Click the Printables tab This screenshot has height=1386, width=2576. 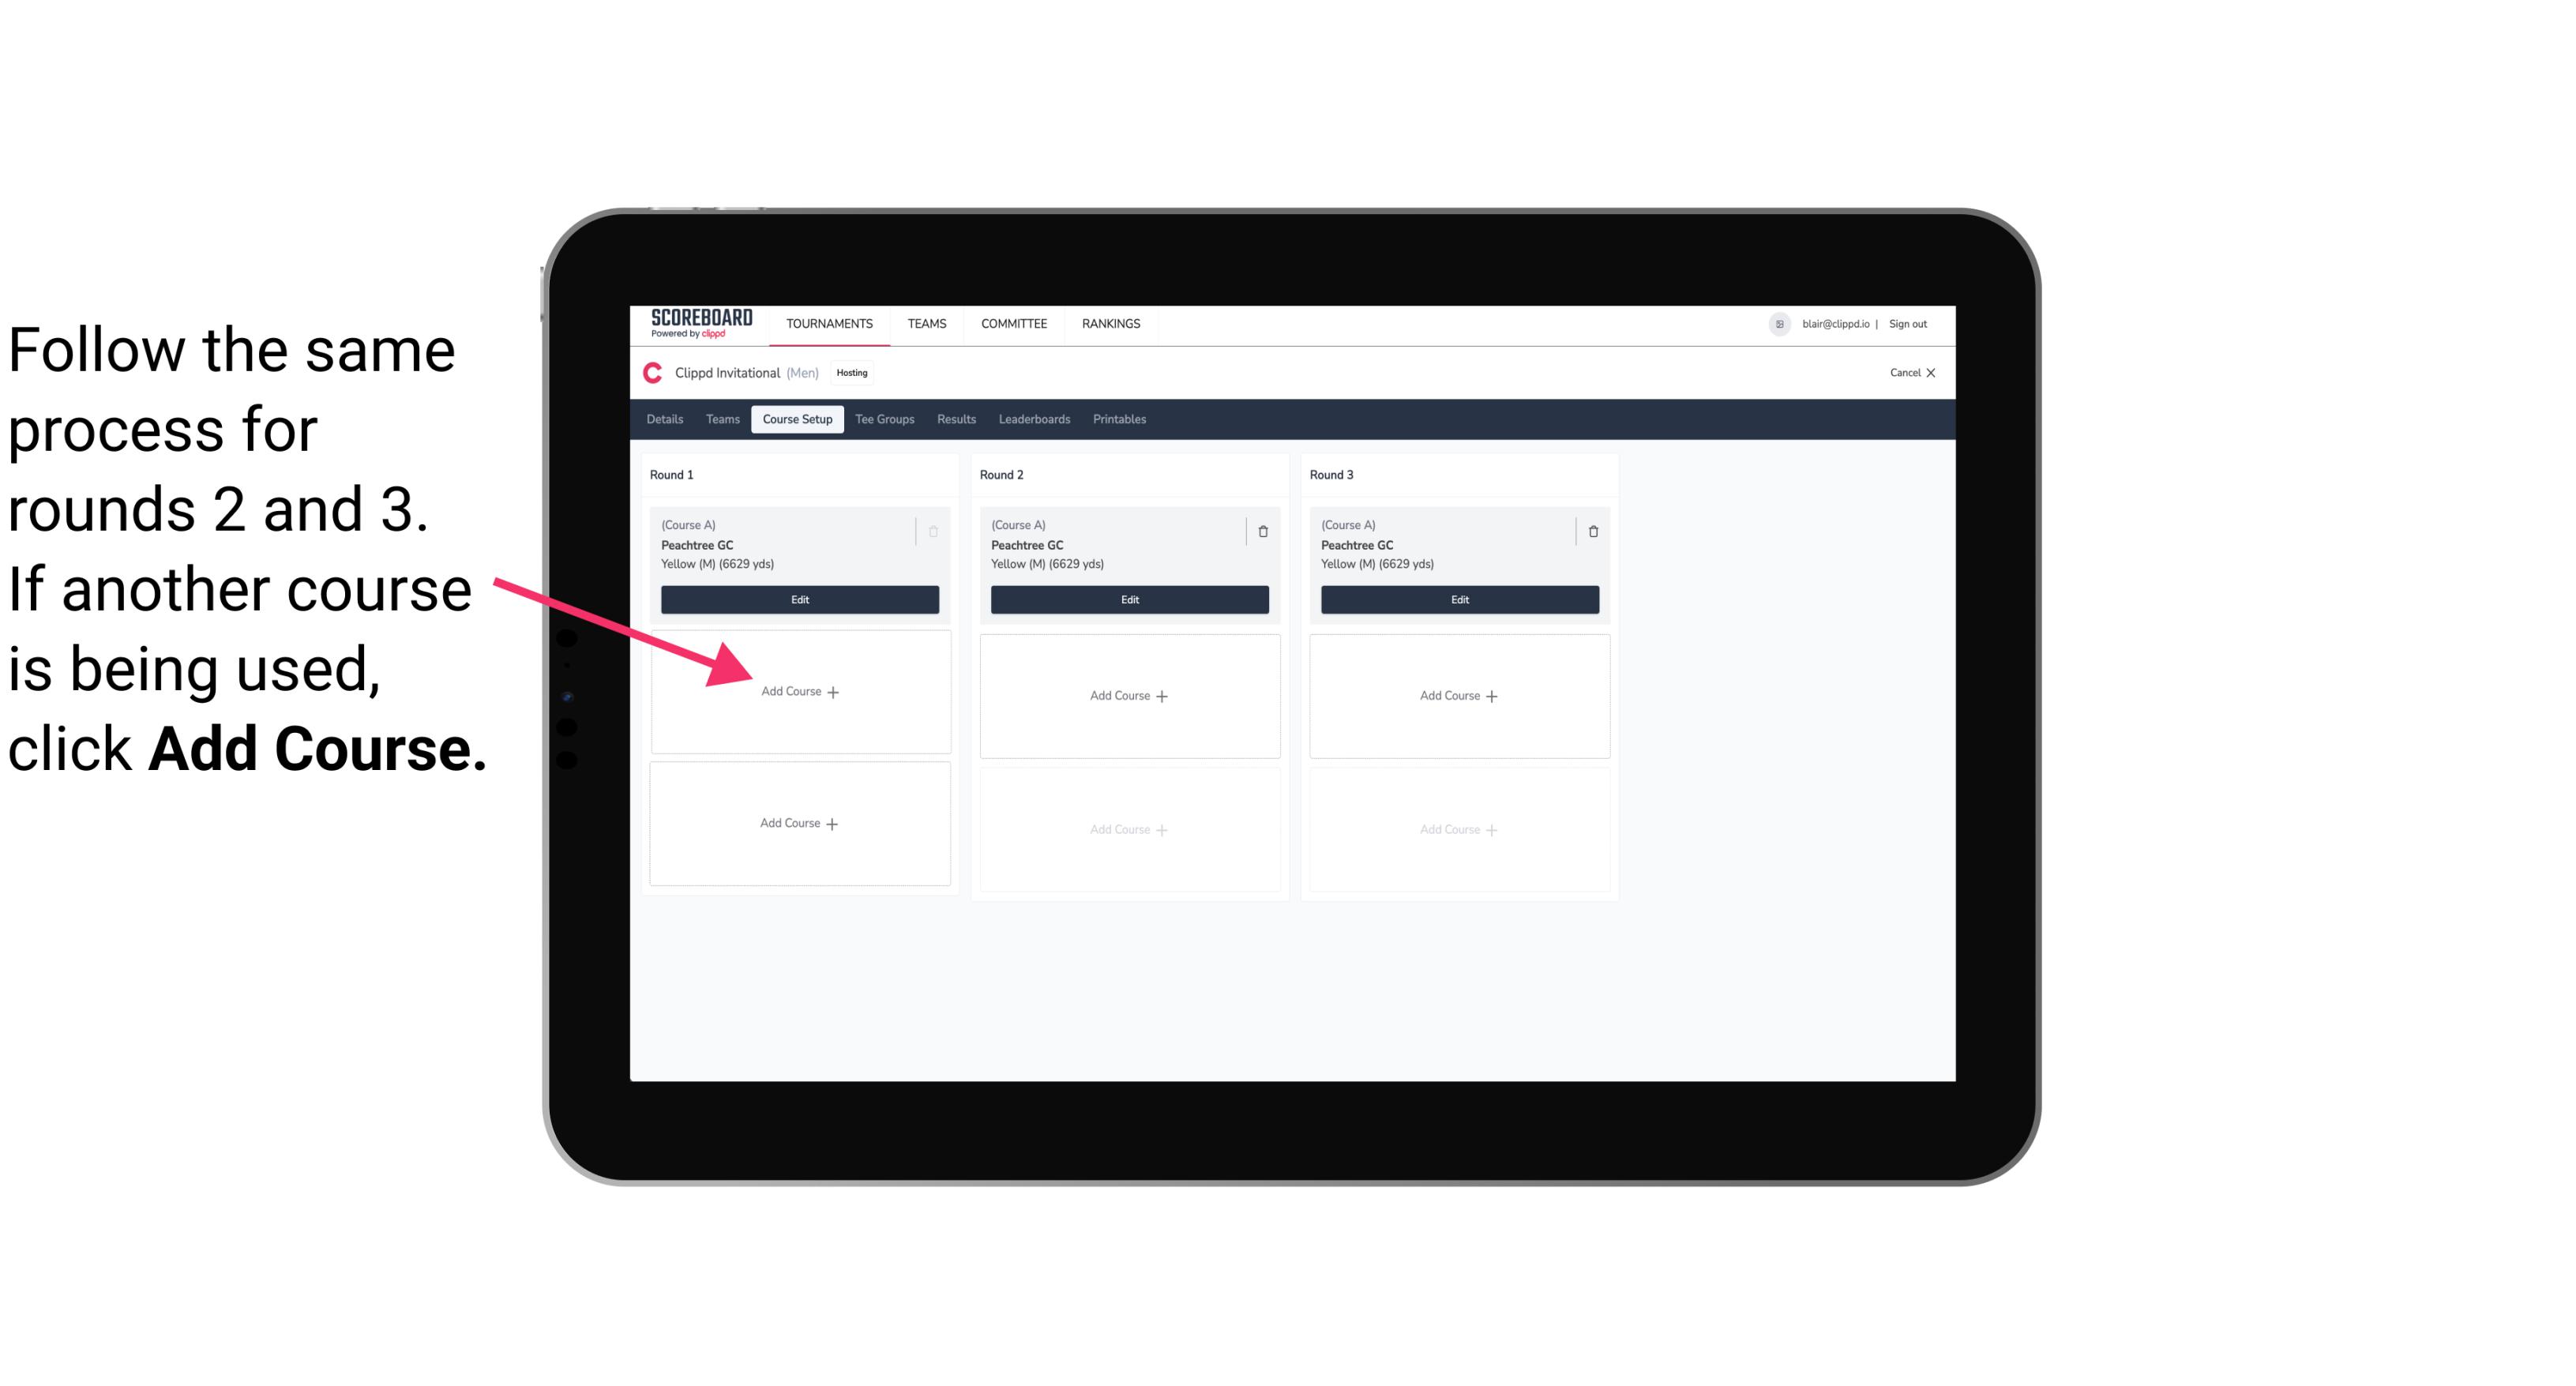click(x=1121, y=420)
